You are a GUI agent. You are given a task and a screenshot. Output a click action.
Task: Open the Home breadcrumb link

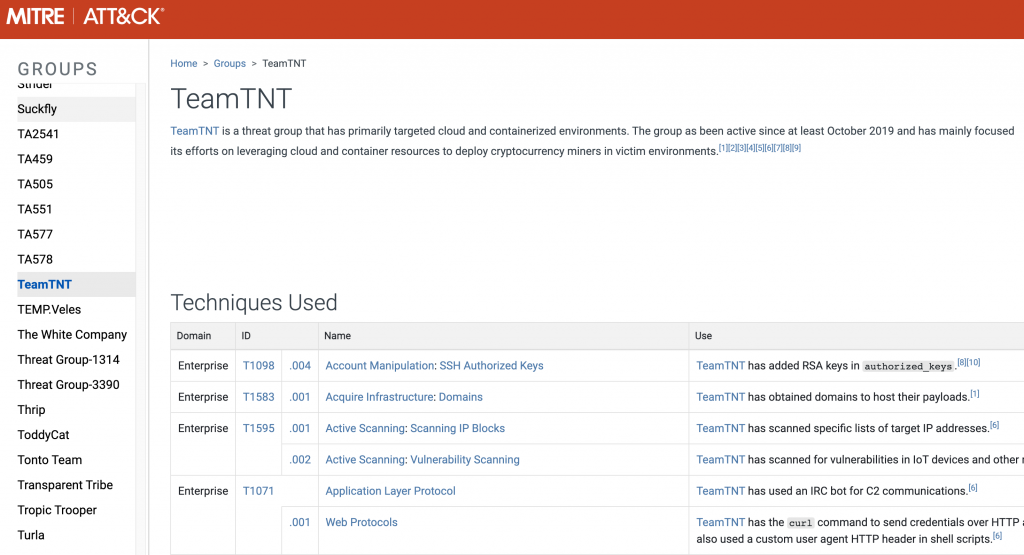tap(184, 63)
